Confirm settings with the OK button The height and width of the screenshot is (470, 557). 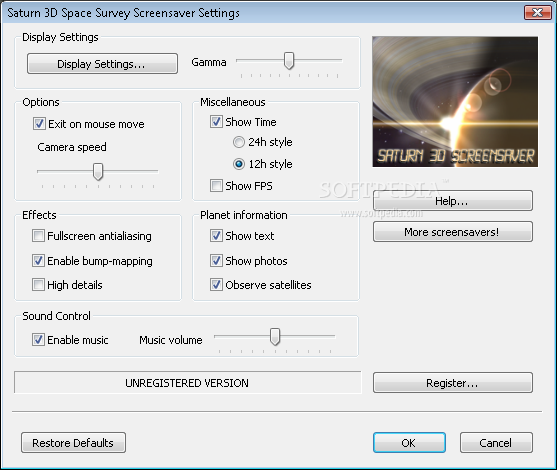409,443
